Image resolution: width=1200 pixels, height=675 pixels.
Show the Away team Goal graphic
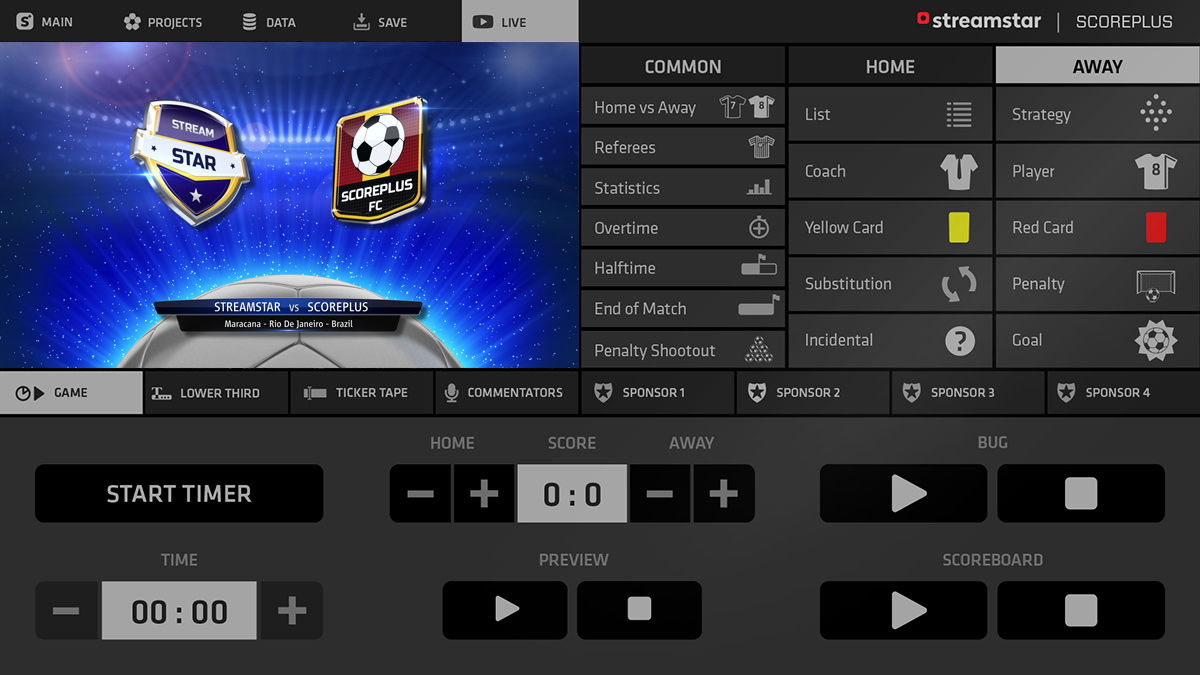pos(1096,340)
